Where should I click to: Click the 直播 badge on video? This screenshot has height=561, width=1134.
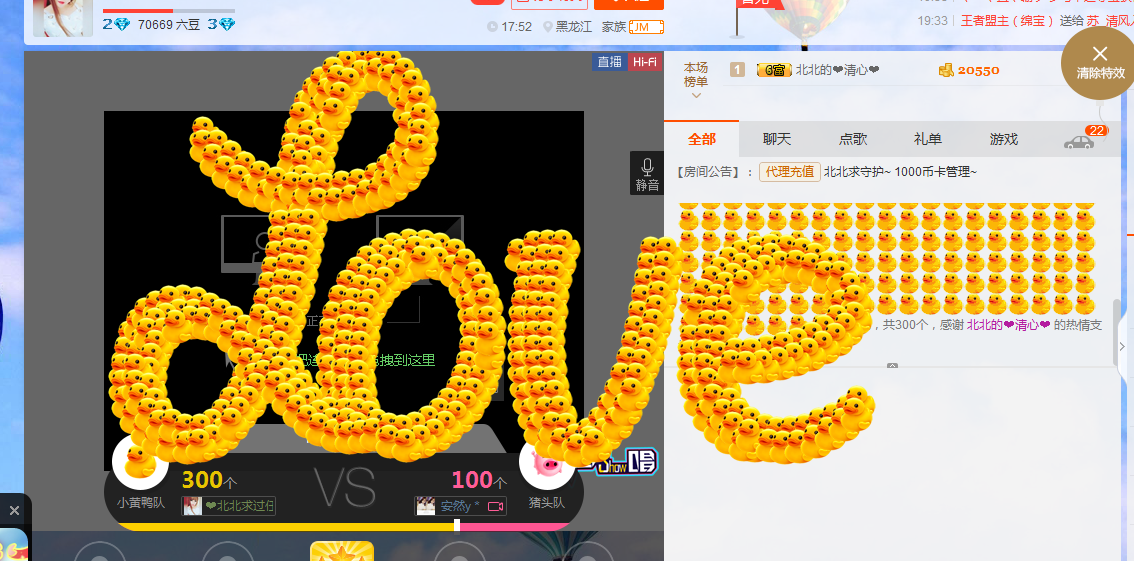click(609, 62)
